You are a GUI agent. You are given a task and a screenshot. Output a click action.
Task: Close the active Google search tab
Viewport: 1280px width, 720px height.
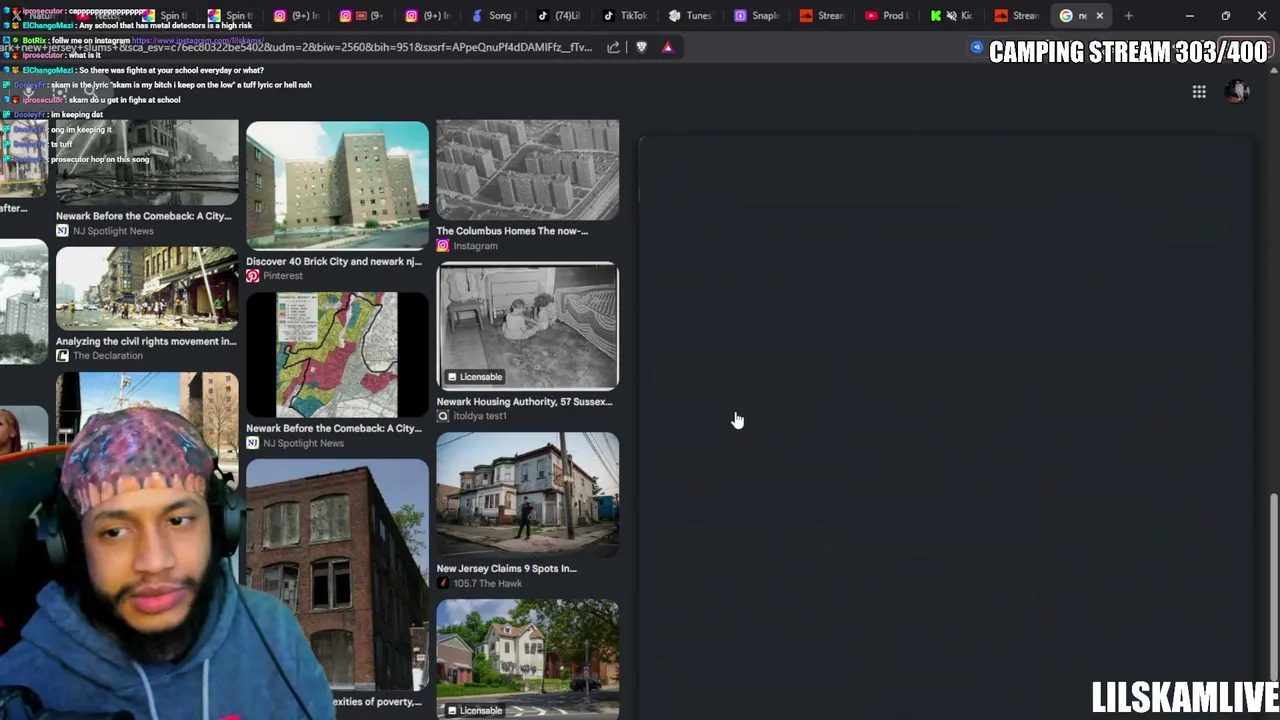tap(1100, 16)
